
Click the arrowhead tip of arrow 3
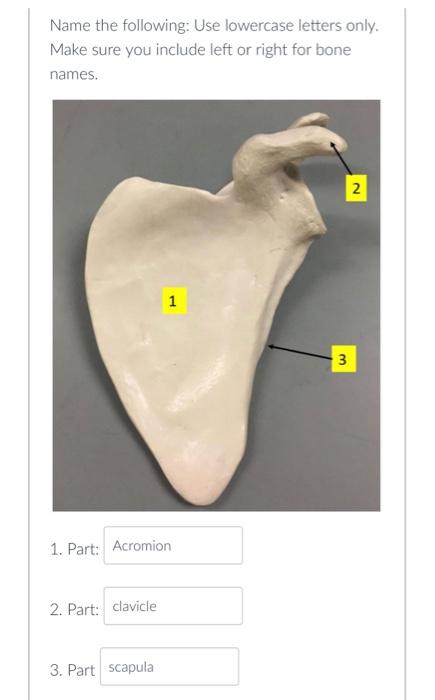click(270, 346)
